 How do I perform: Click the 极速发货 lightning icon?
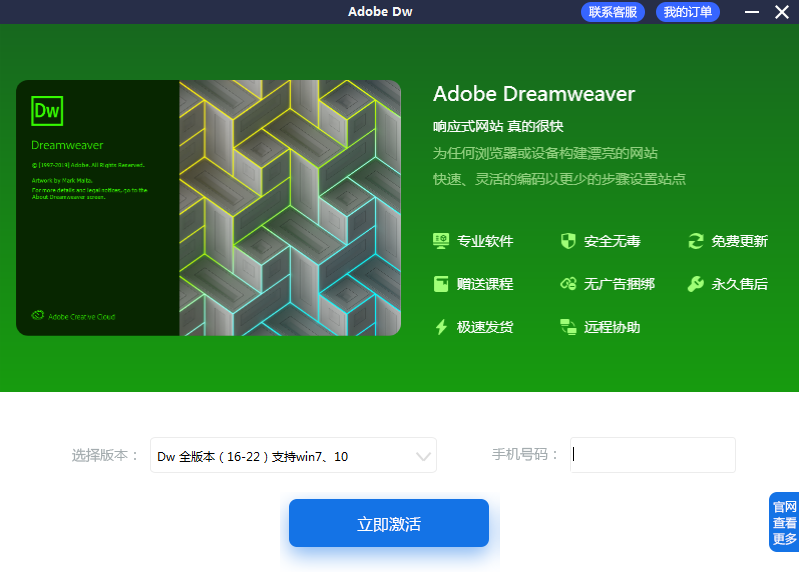point(441,327)
